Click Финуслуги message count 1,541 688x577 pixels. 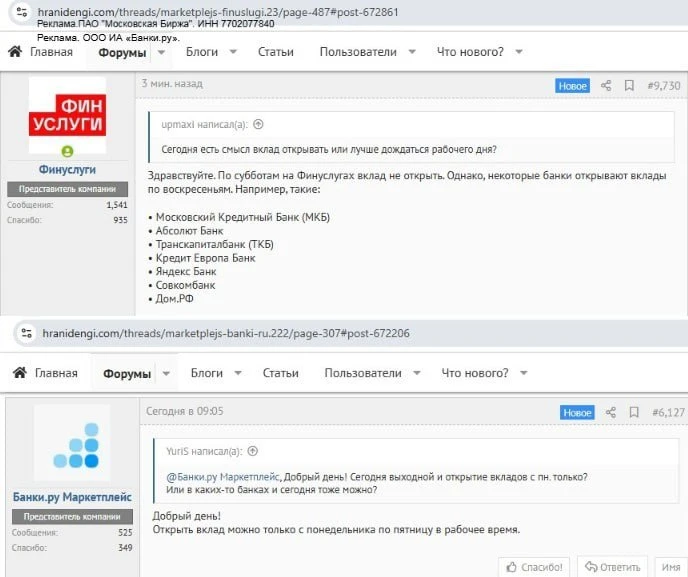click(117, 205)
